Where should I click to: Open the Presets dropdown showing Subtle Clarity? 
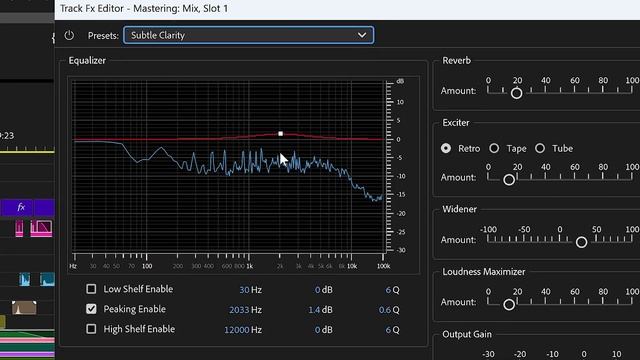[x=249, y=35]
